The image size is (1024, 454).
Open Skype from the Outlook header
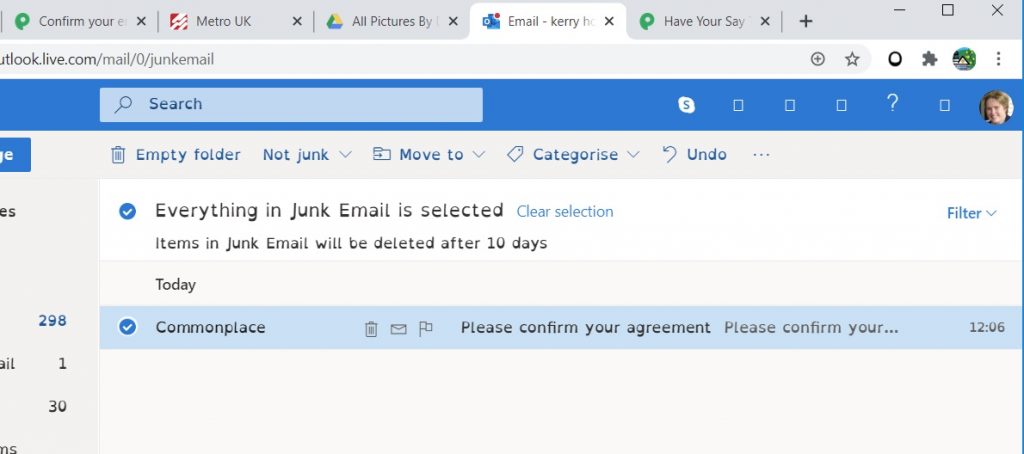click(686, 105)
